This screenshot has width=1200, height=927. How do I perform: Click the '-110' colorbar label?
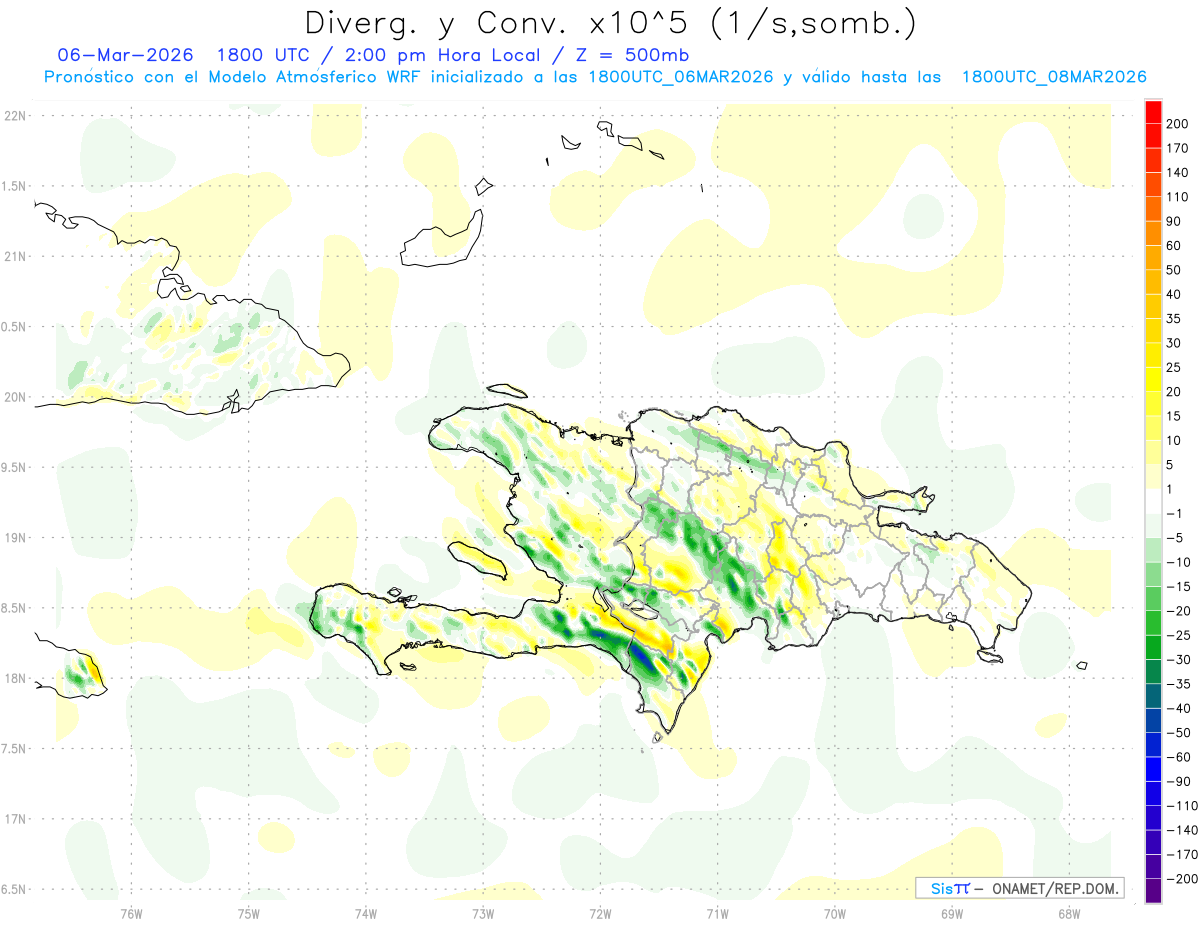(x=1183, y=806)
